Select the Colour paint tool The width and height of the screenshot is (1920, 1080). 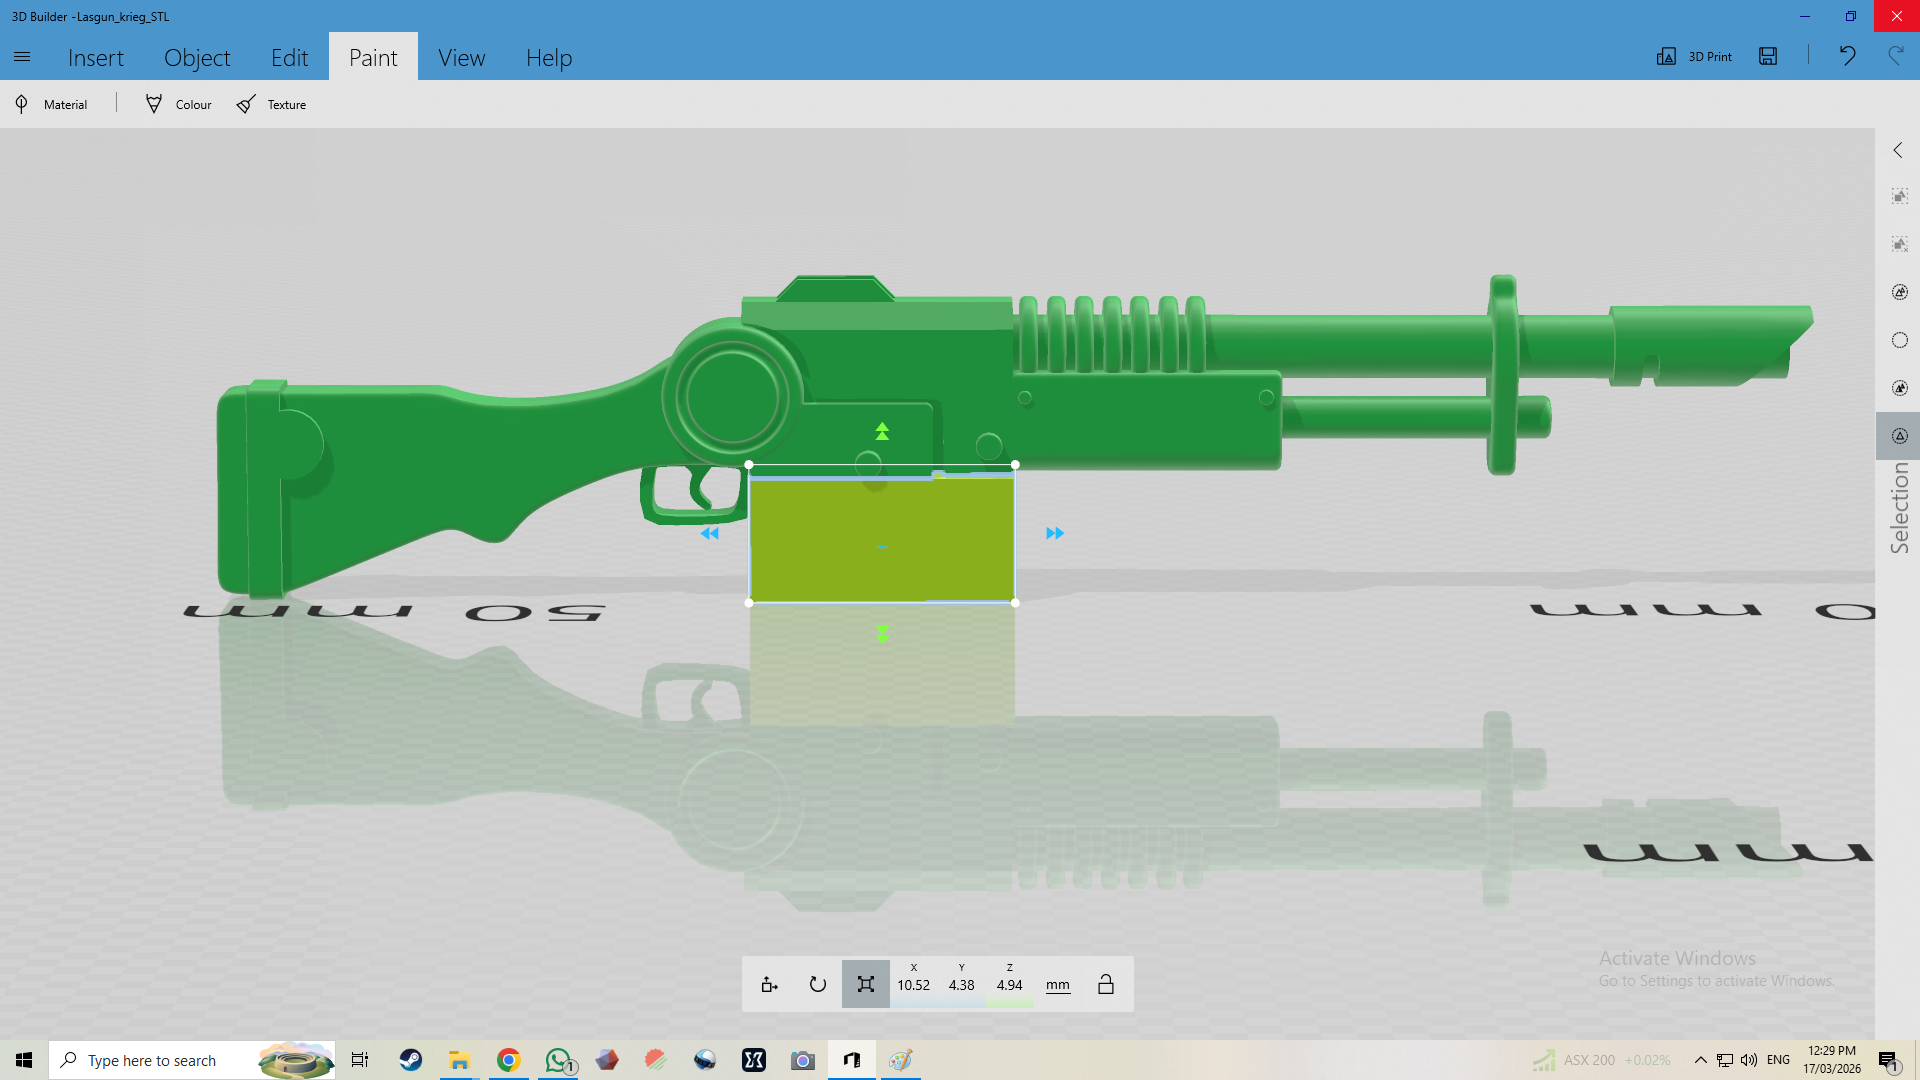[179, 104]
